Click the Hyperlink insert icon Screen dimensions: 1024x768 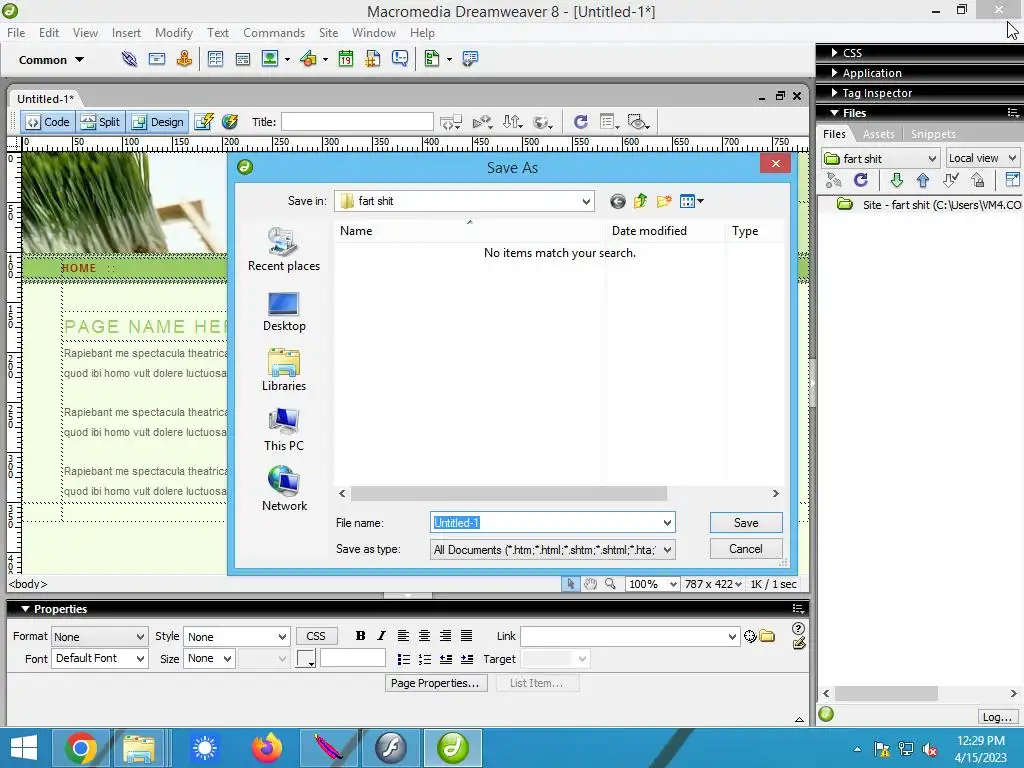129,59
